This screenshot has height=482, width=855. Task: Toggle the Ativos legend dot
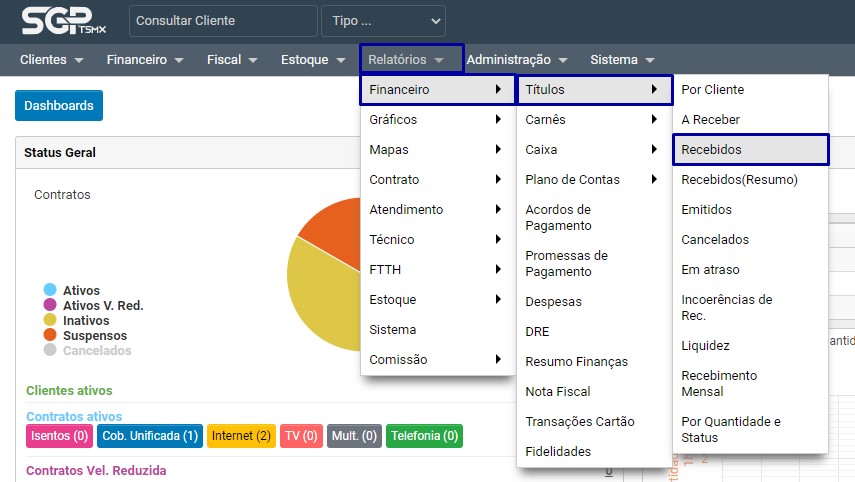tap(50, 290)
